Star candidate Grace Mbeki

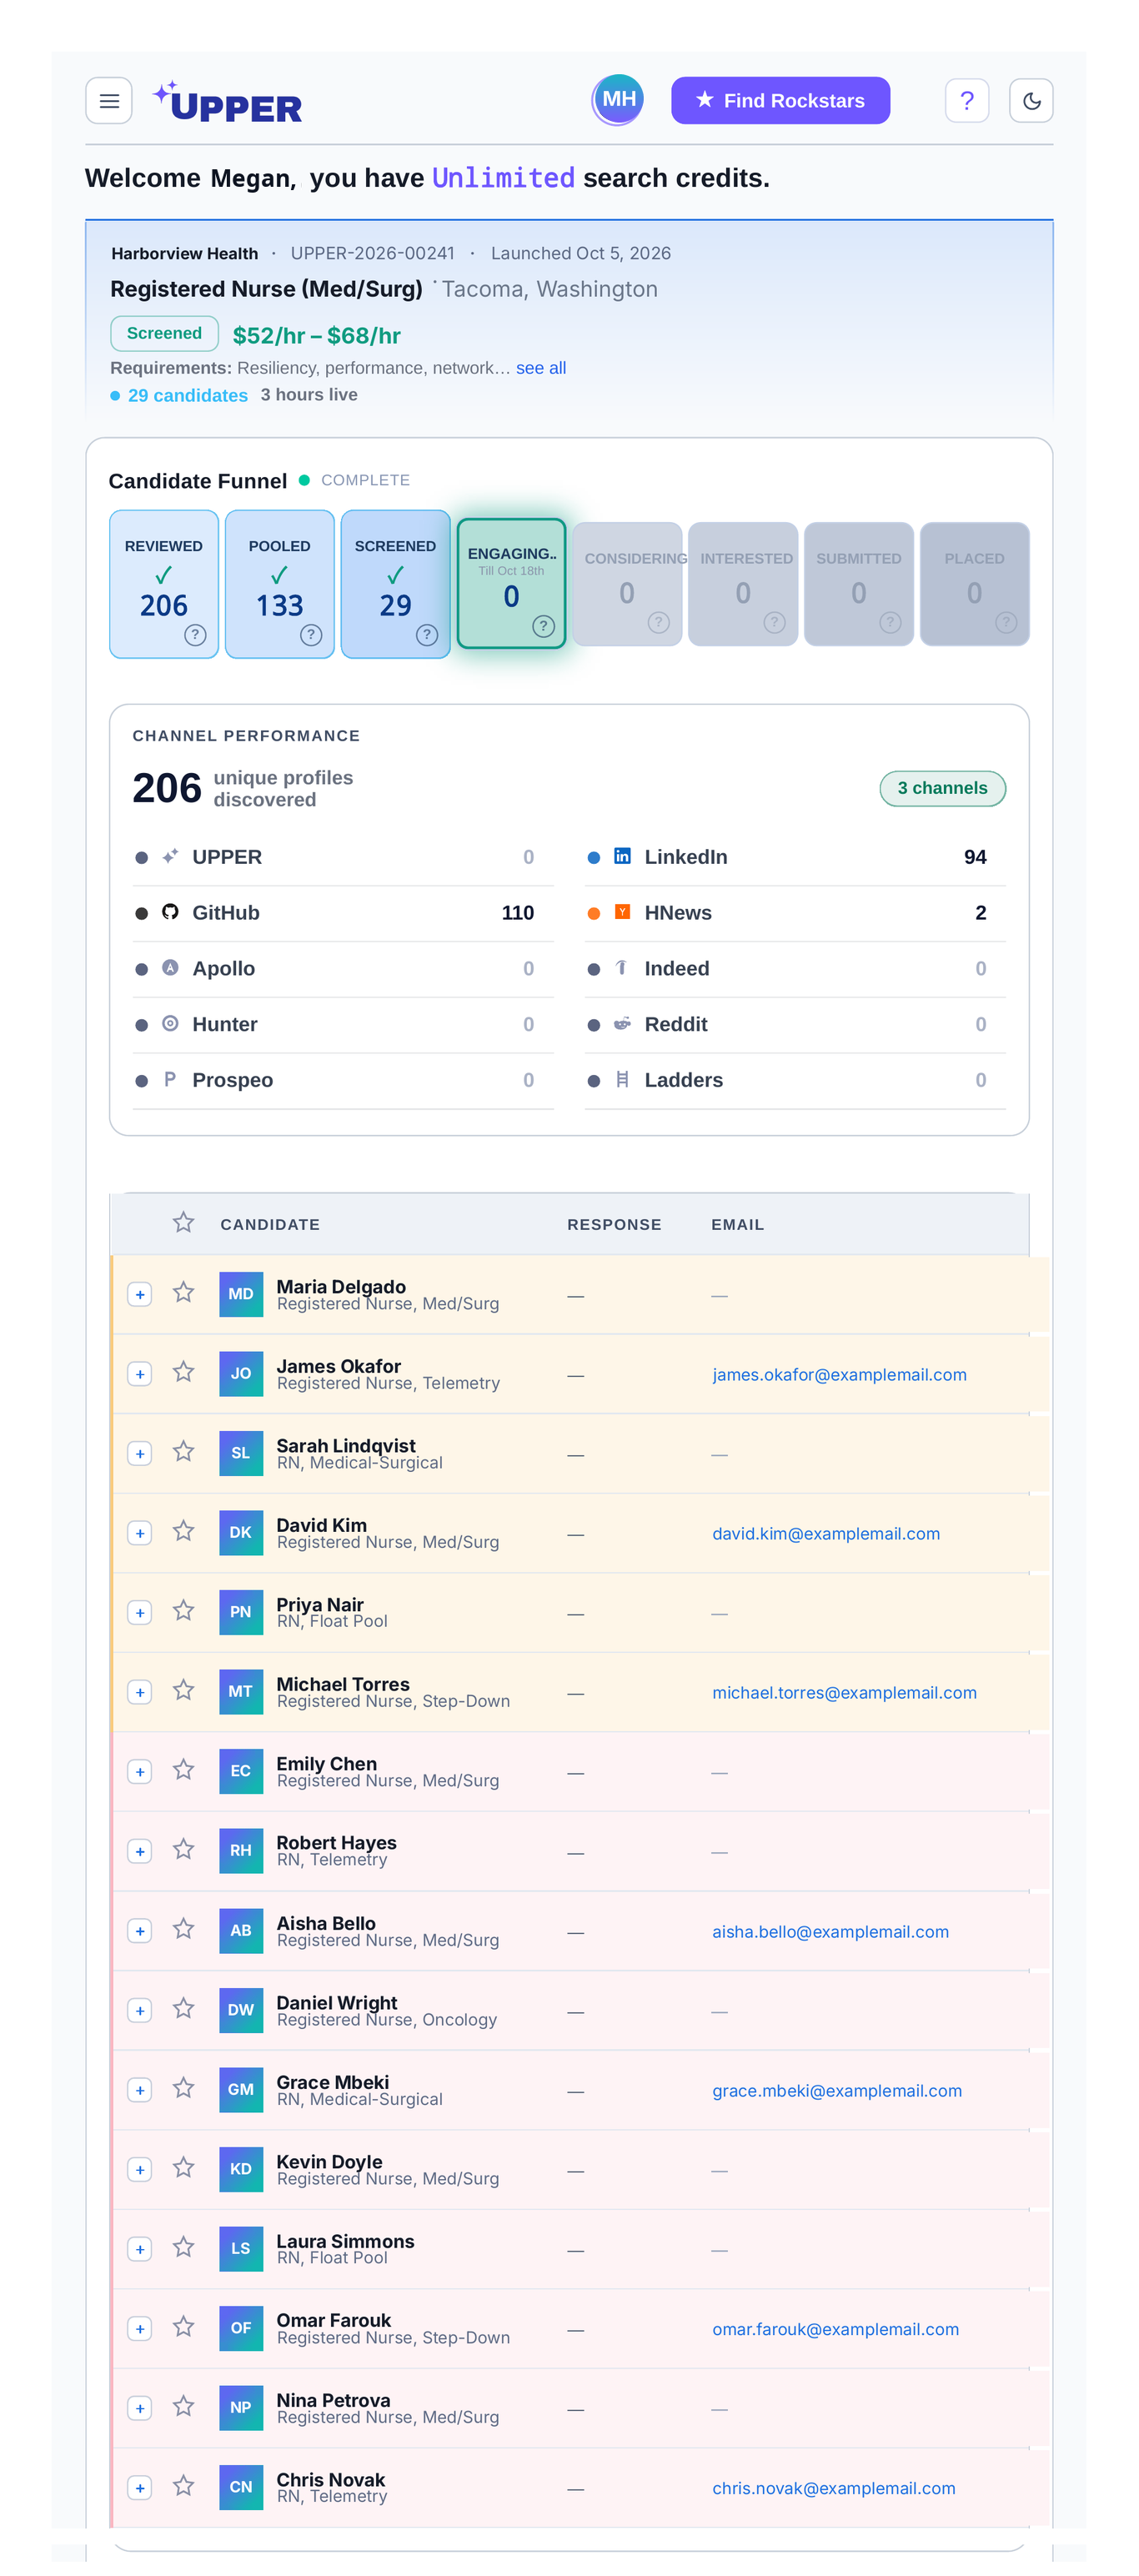[183, 2089]
